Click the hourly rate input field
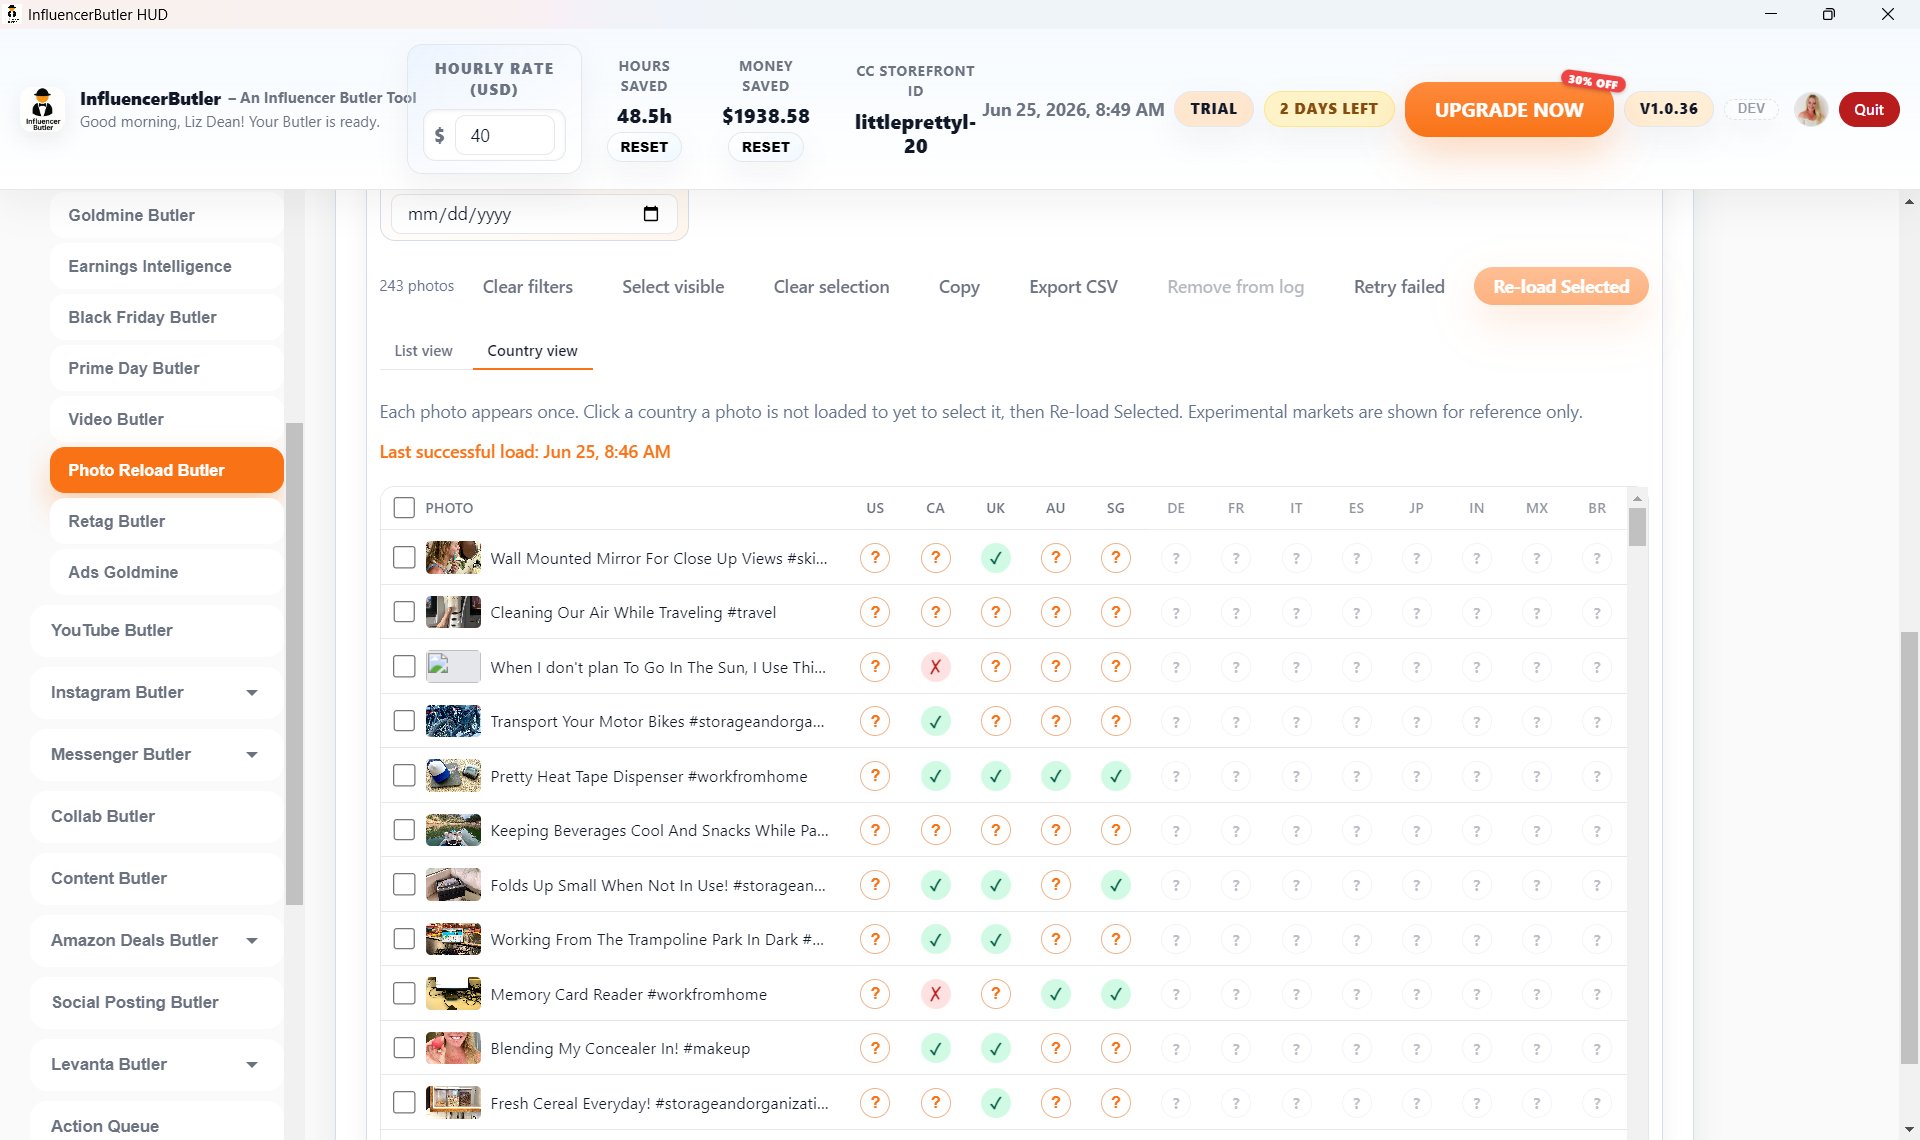 tap(505, 135)
